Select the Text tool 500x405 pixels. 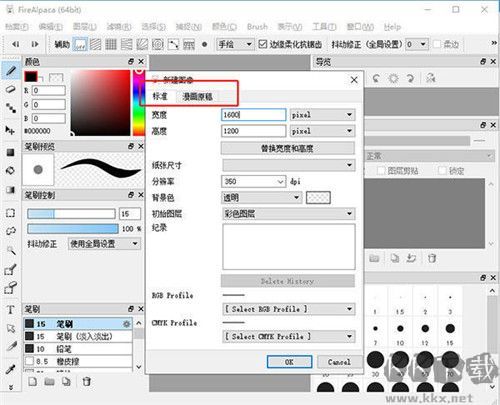click(11, 310)
